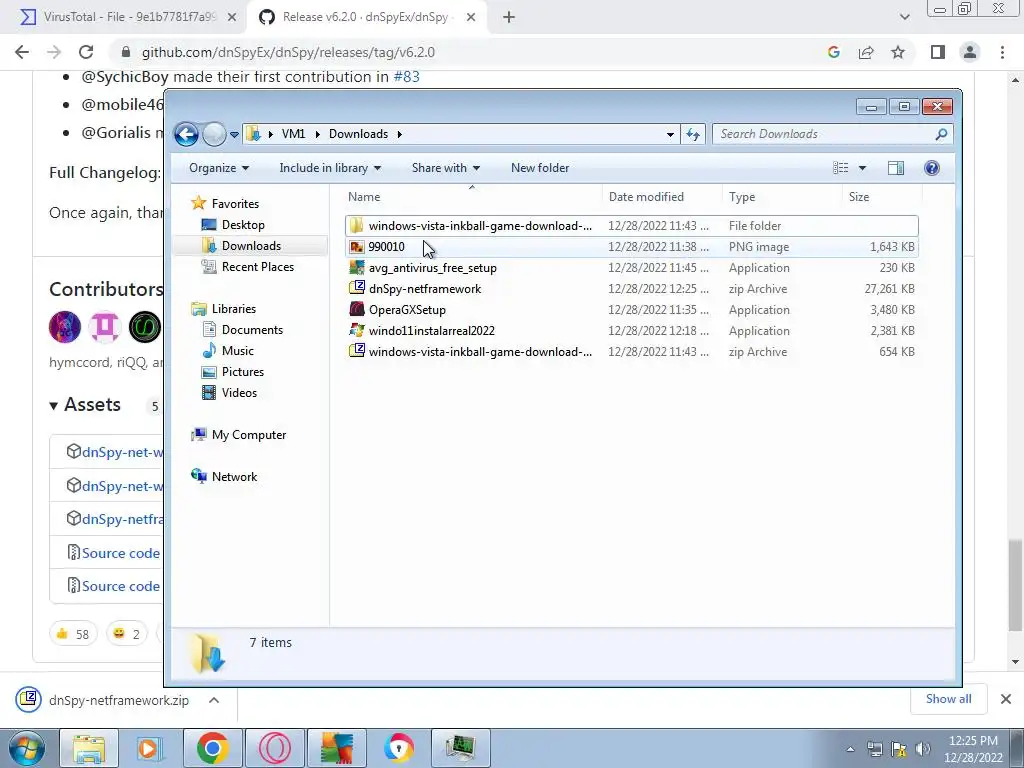Viewport: 1024px width, 768px height.
Task: Close the Chrome downloads bar
Action: click(1006, 699)
